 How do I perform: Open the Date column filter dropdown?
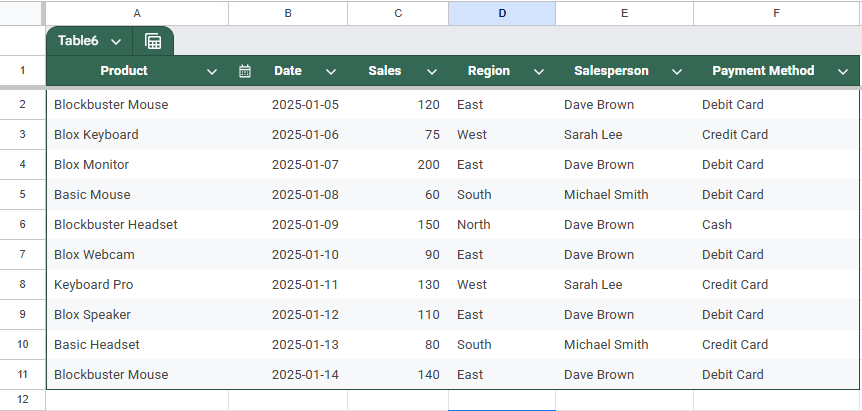[331, 71]
